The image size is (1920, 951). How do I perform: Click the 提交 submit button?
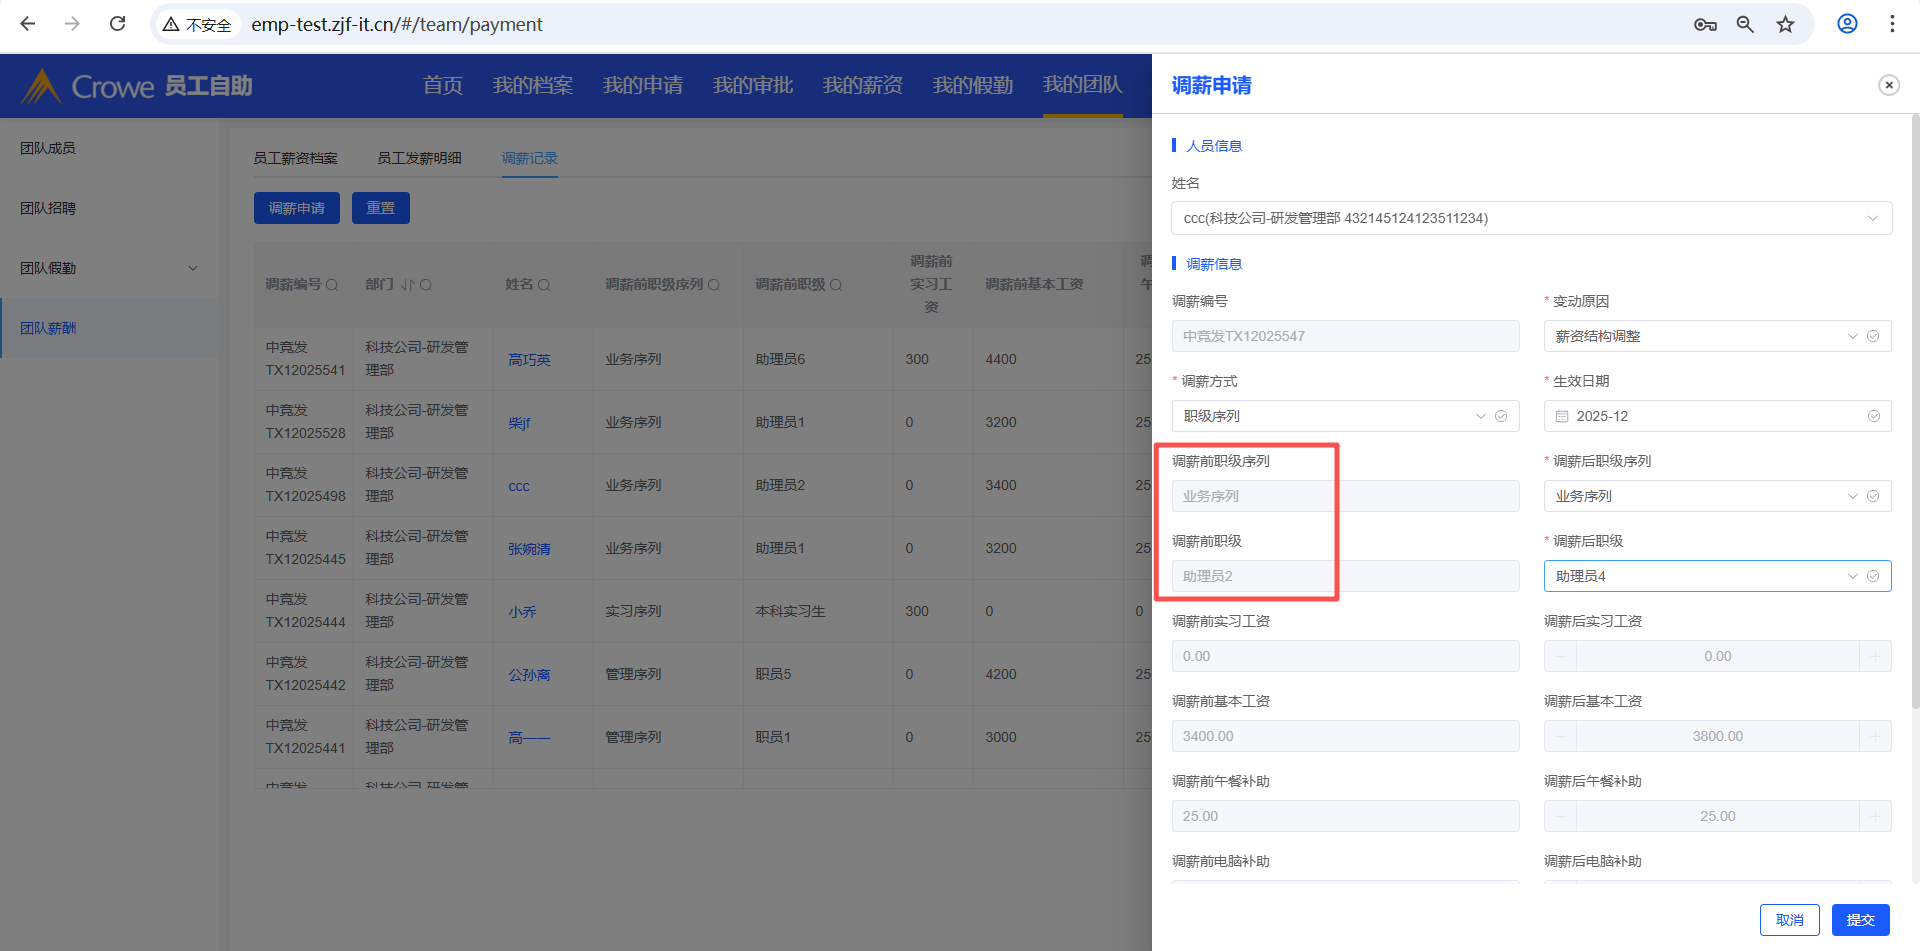pos(1860,920)
